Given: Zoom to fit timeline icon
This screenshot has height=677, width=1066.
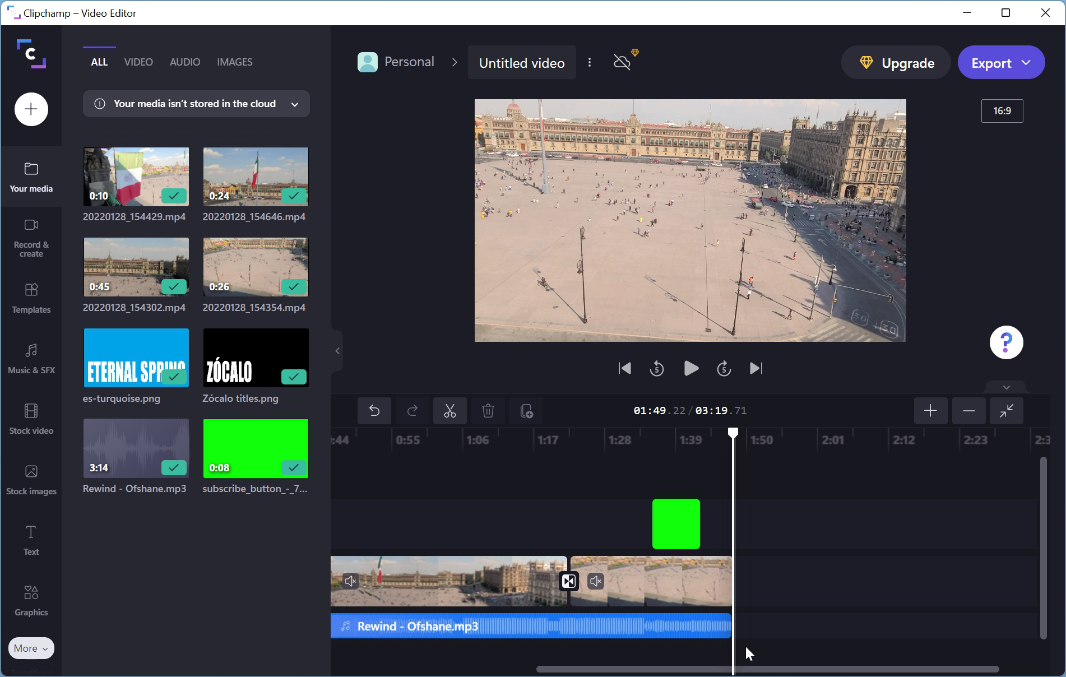Looking at the screenshot, I should [1006, 411].
